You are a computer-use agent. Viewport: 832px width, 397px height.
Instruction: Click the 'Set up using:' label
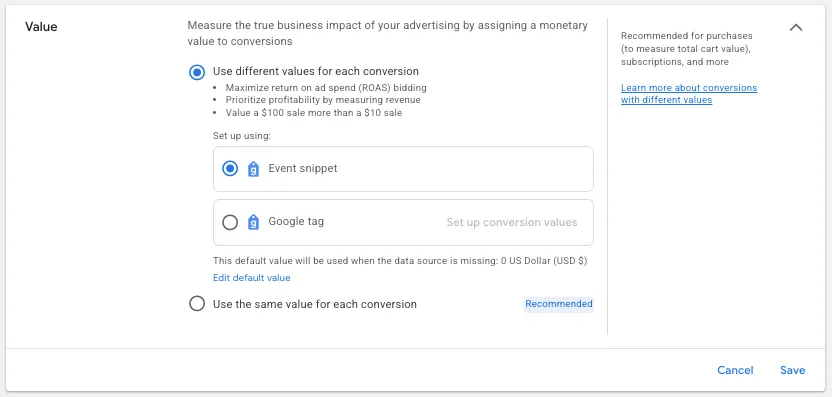click(x=241, y=136)
